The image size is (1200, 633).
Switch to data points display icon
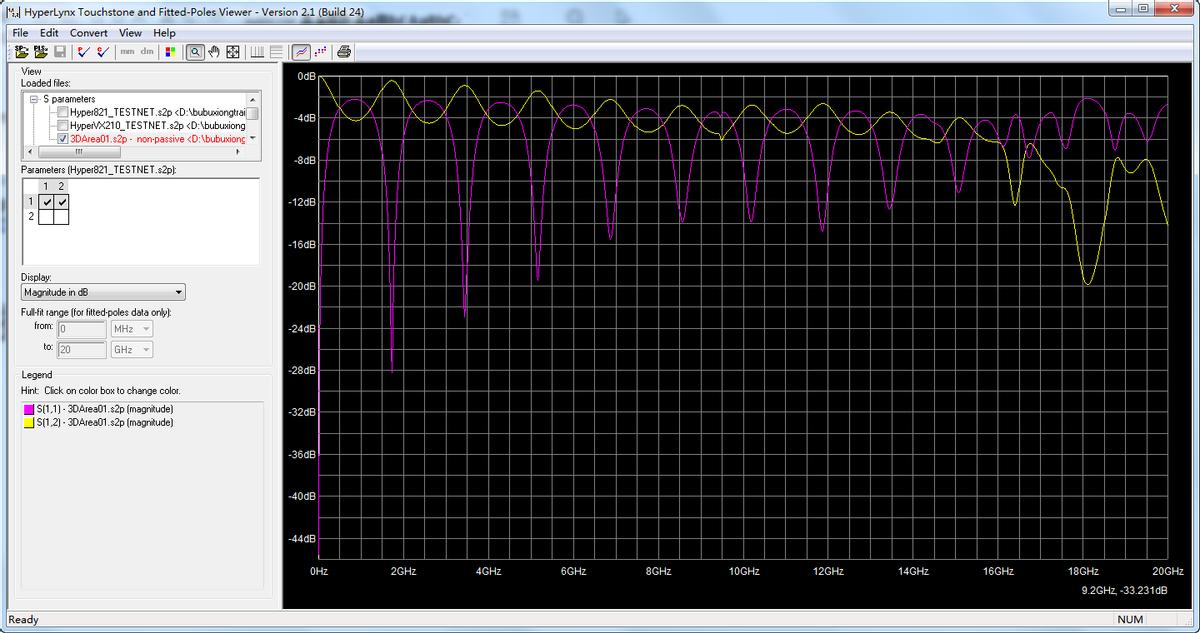click(321, 52)
